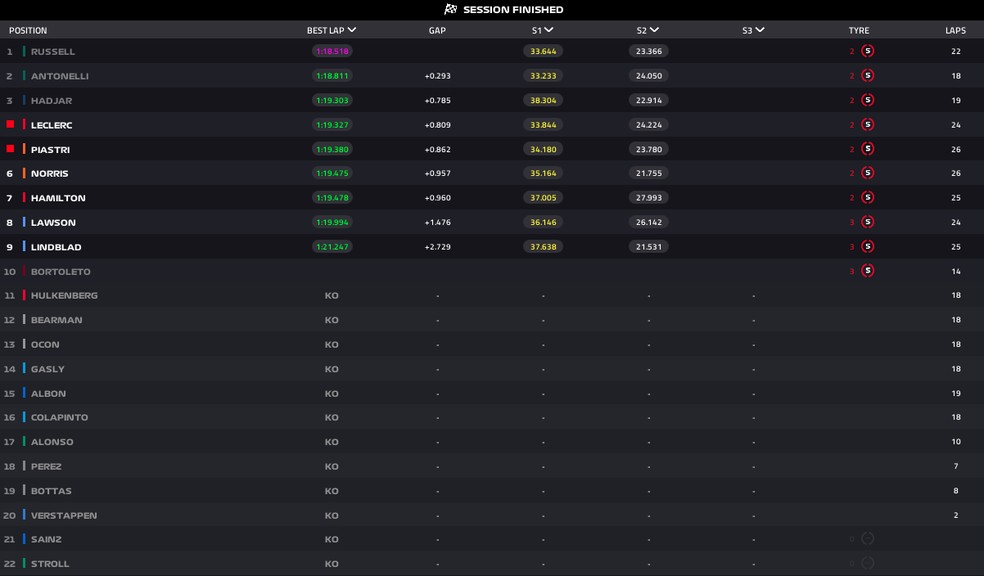The image size is (984, 576).
Task: Click the LAPS column header
Action: tap(954, 30)
